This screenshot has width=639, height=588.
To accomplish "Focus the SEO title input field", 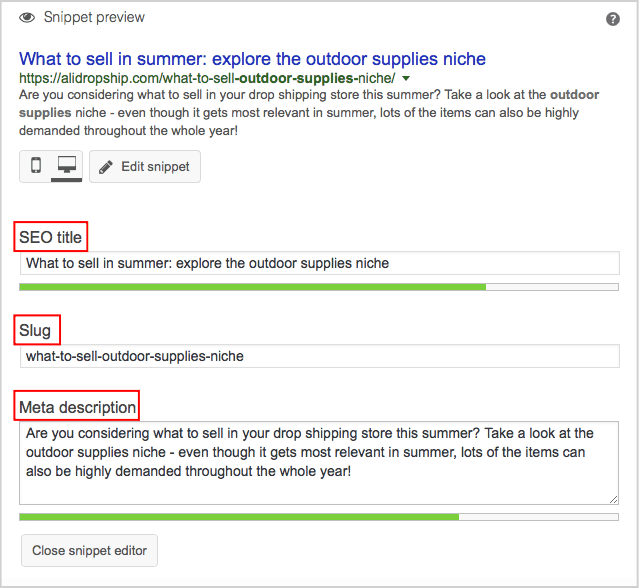I will (319, 263).
